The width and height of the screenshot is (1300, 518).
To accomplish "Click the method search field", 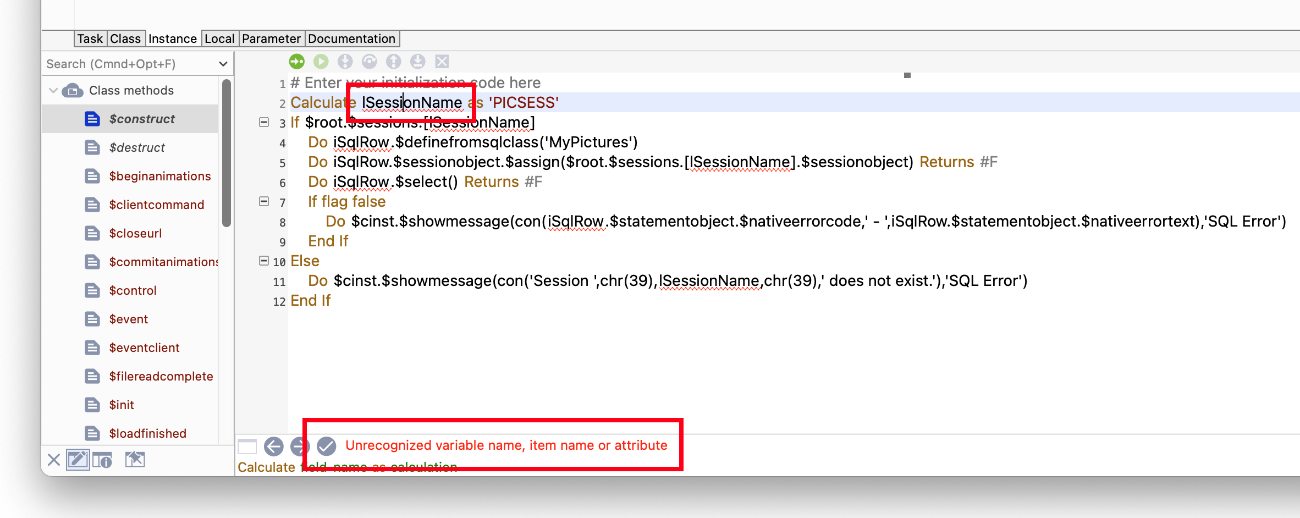I will coord(128,64).
